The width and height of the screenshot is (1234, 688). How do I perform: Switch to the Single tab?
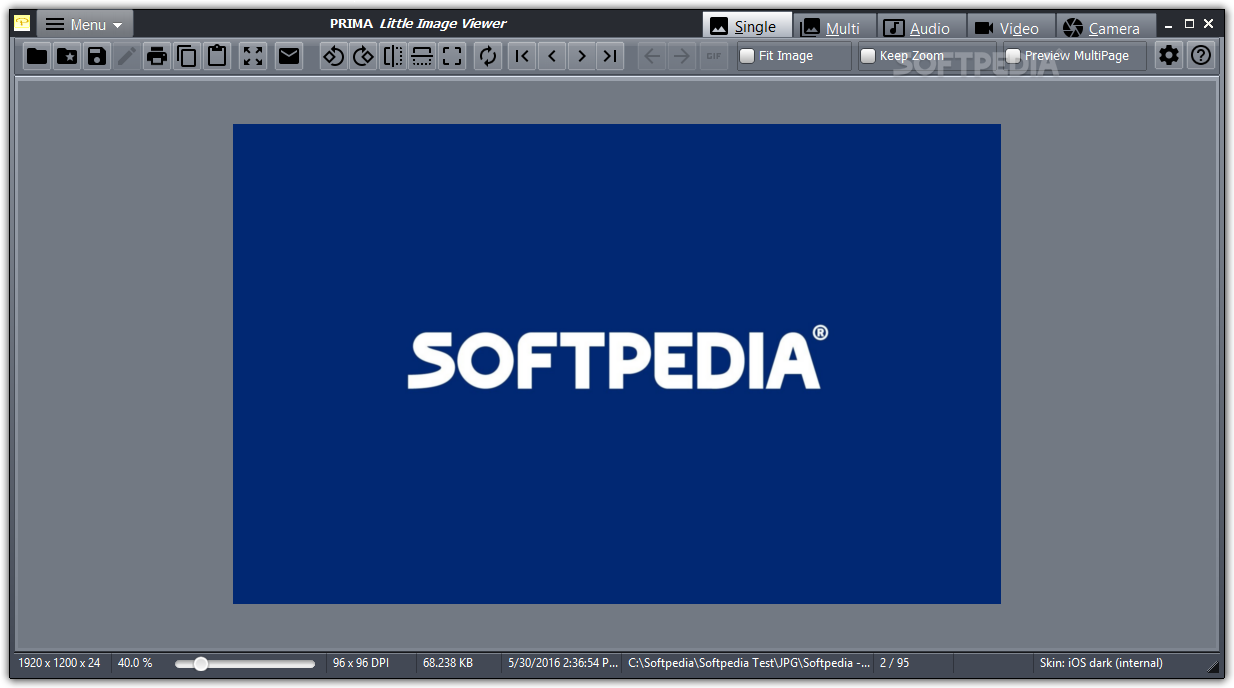[x=747, y=26]
